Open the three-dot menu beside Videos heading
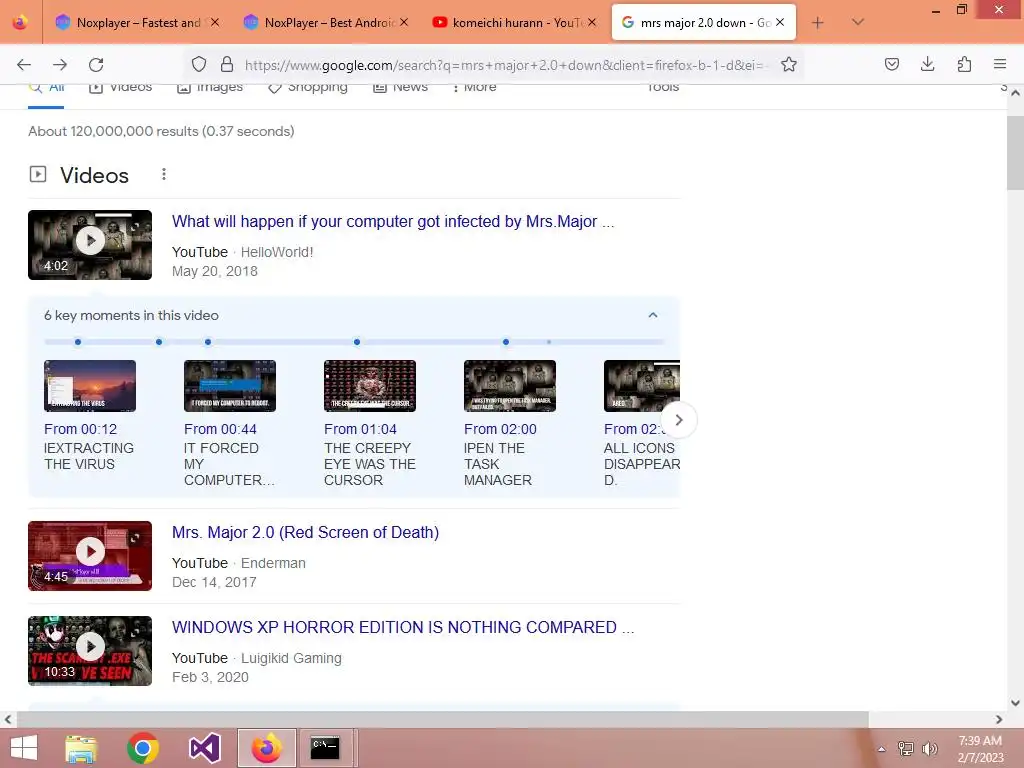The width and height of the screenshot is (1024, 768). tap(164, 174)
